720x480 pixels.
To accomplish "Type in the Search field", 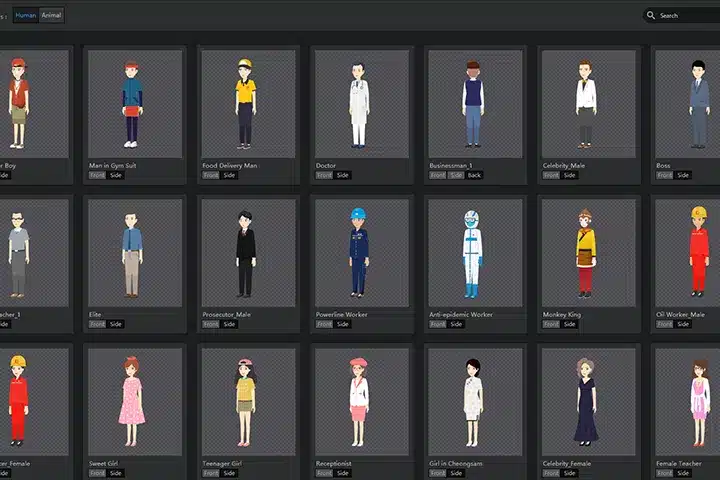I will (685, 15).
